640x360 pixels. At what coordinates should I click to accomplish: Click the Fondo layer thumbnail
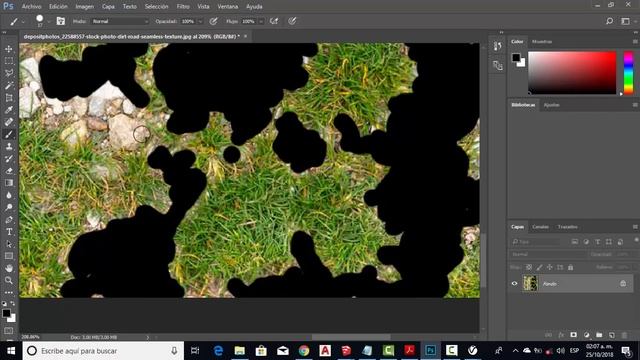tap(530, 283)
